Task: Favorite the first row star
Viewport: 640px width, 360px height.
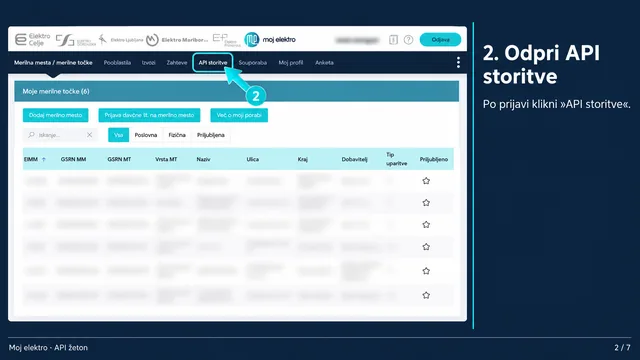Action: pos(426,181)
